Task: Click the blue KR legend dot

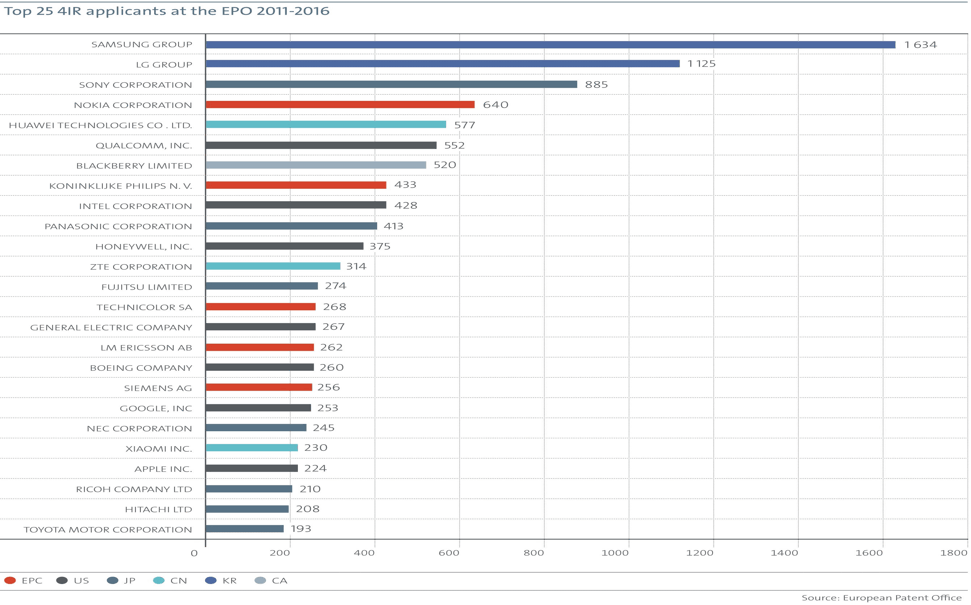Action: (x=211, y=581)
